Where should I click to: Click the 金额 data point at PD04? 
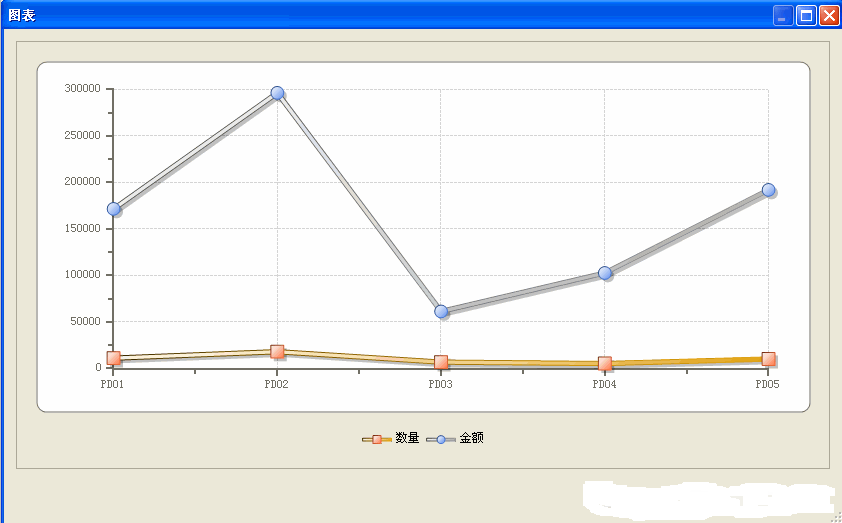(605, 273)
